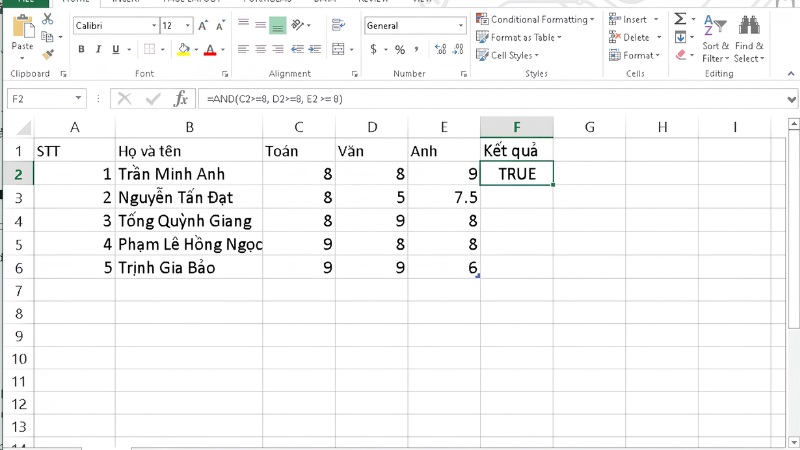Expand the formula bar

(x=791, y=99)
